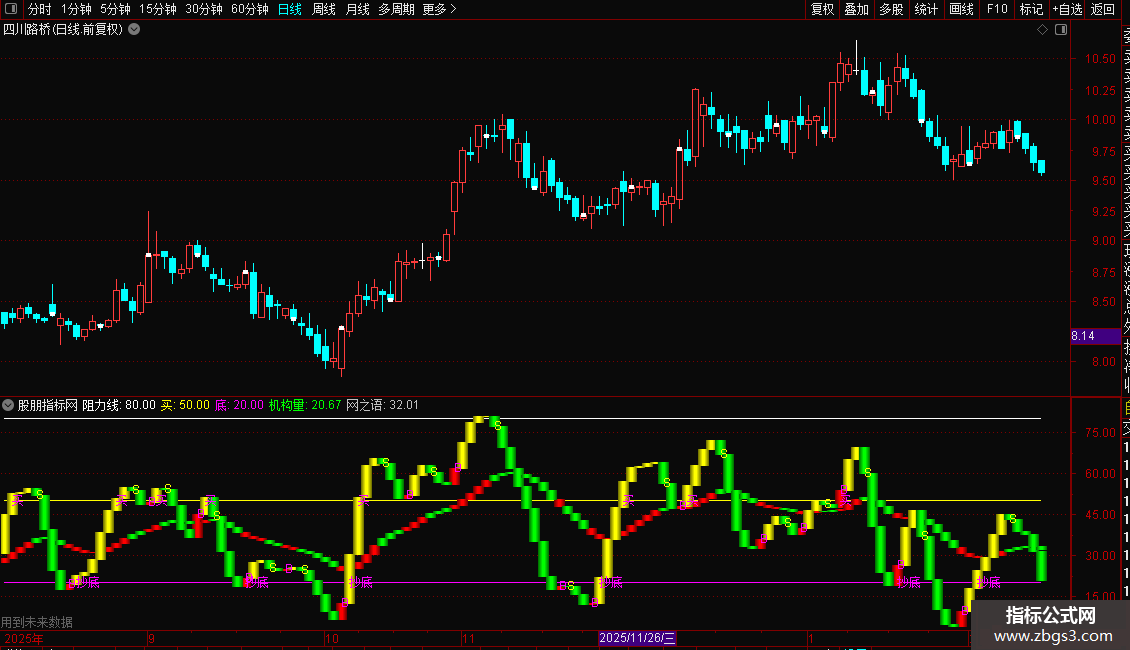Click the month 10 marker on time axis

click(x=332, y=638)
